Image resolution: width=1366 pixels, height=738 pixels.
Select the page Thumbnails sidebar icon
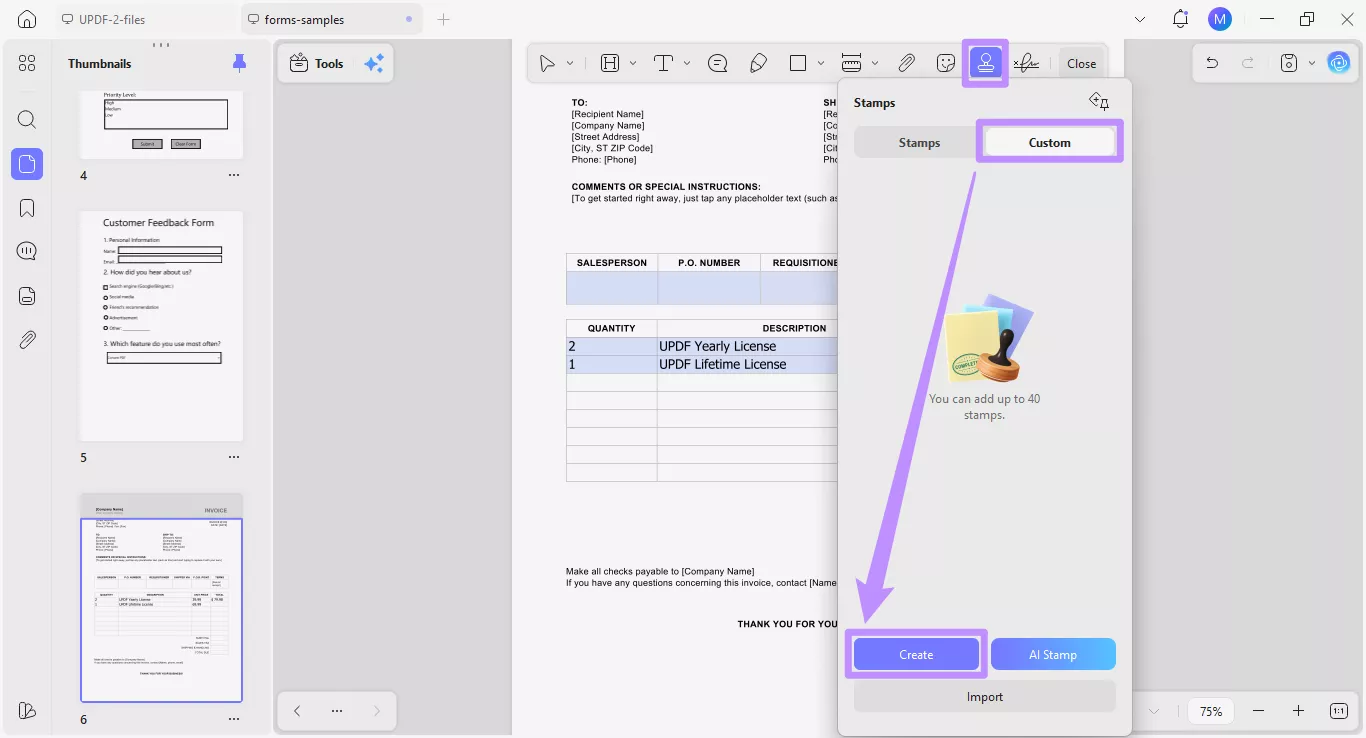click(27, 164)
